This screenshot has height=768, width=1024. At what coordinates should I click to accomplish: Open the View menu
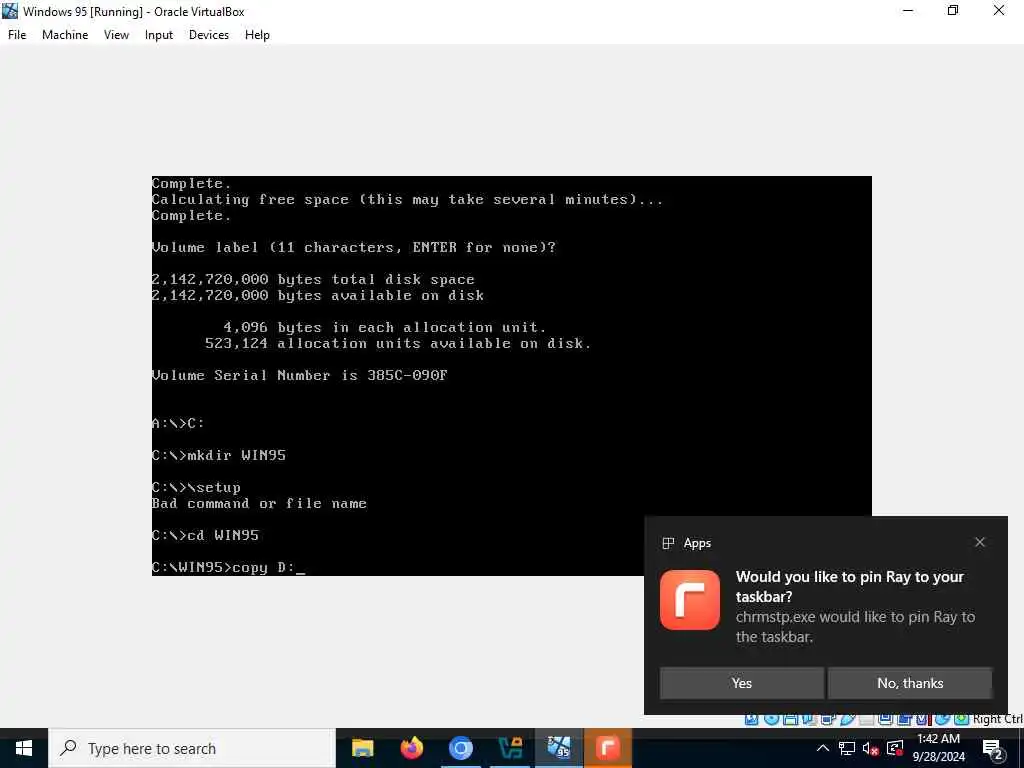pos(116,35)
